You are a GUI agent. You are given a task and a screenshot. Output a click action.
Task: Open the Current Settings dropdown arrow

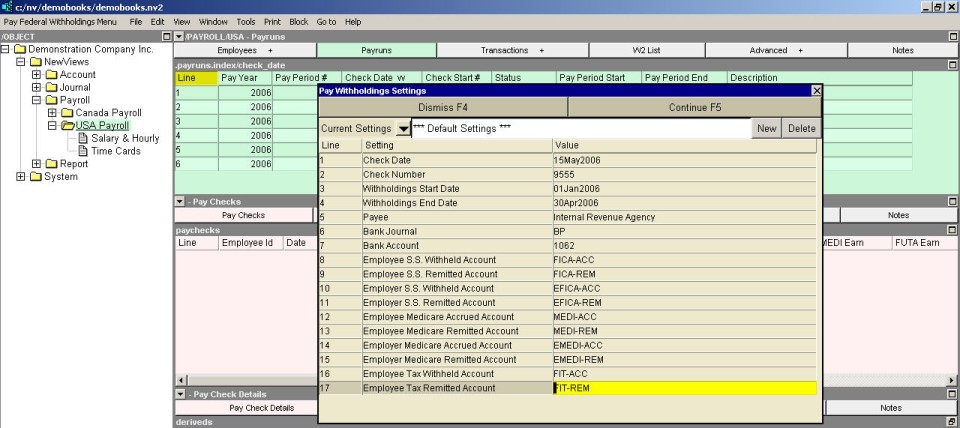point(403,129)
